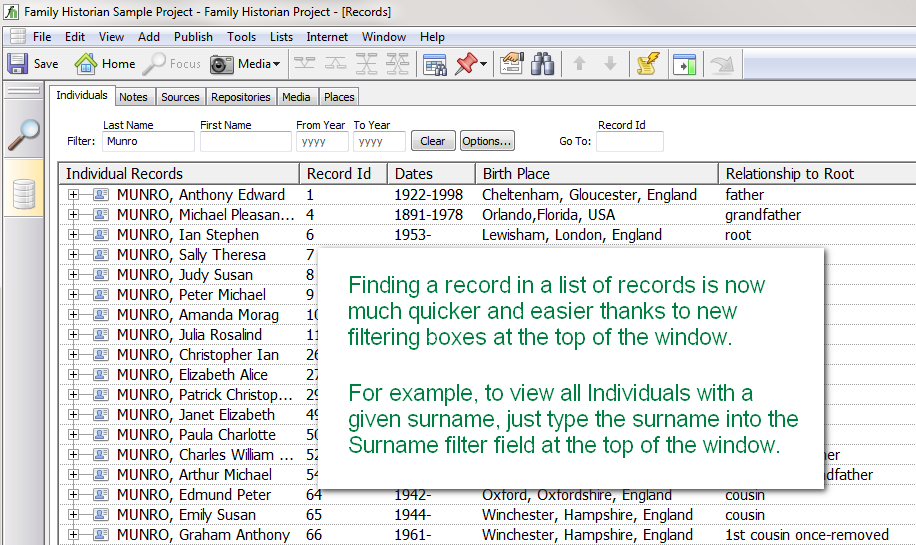Open the Media dropdown arrow
This screenshot has height=545, width=916.
[x=276, y=64]
